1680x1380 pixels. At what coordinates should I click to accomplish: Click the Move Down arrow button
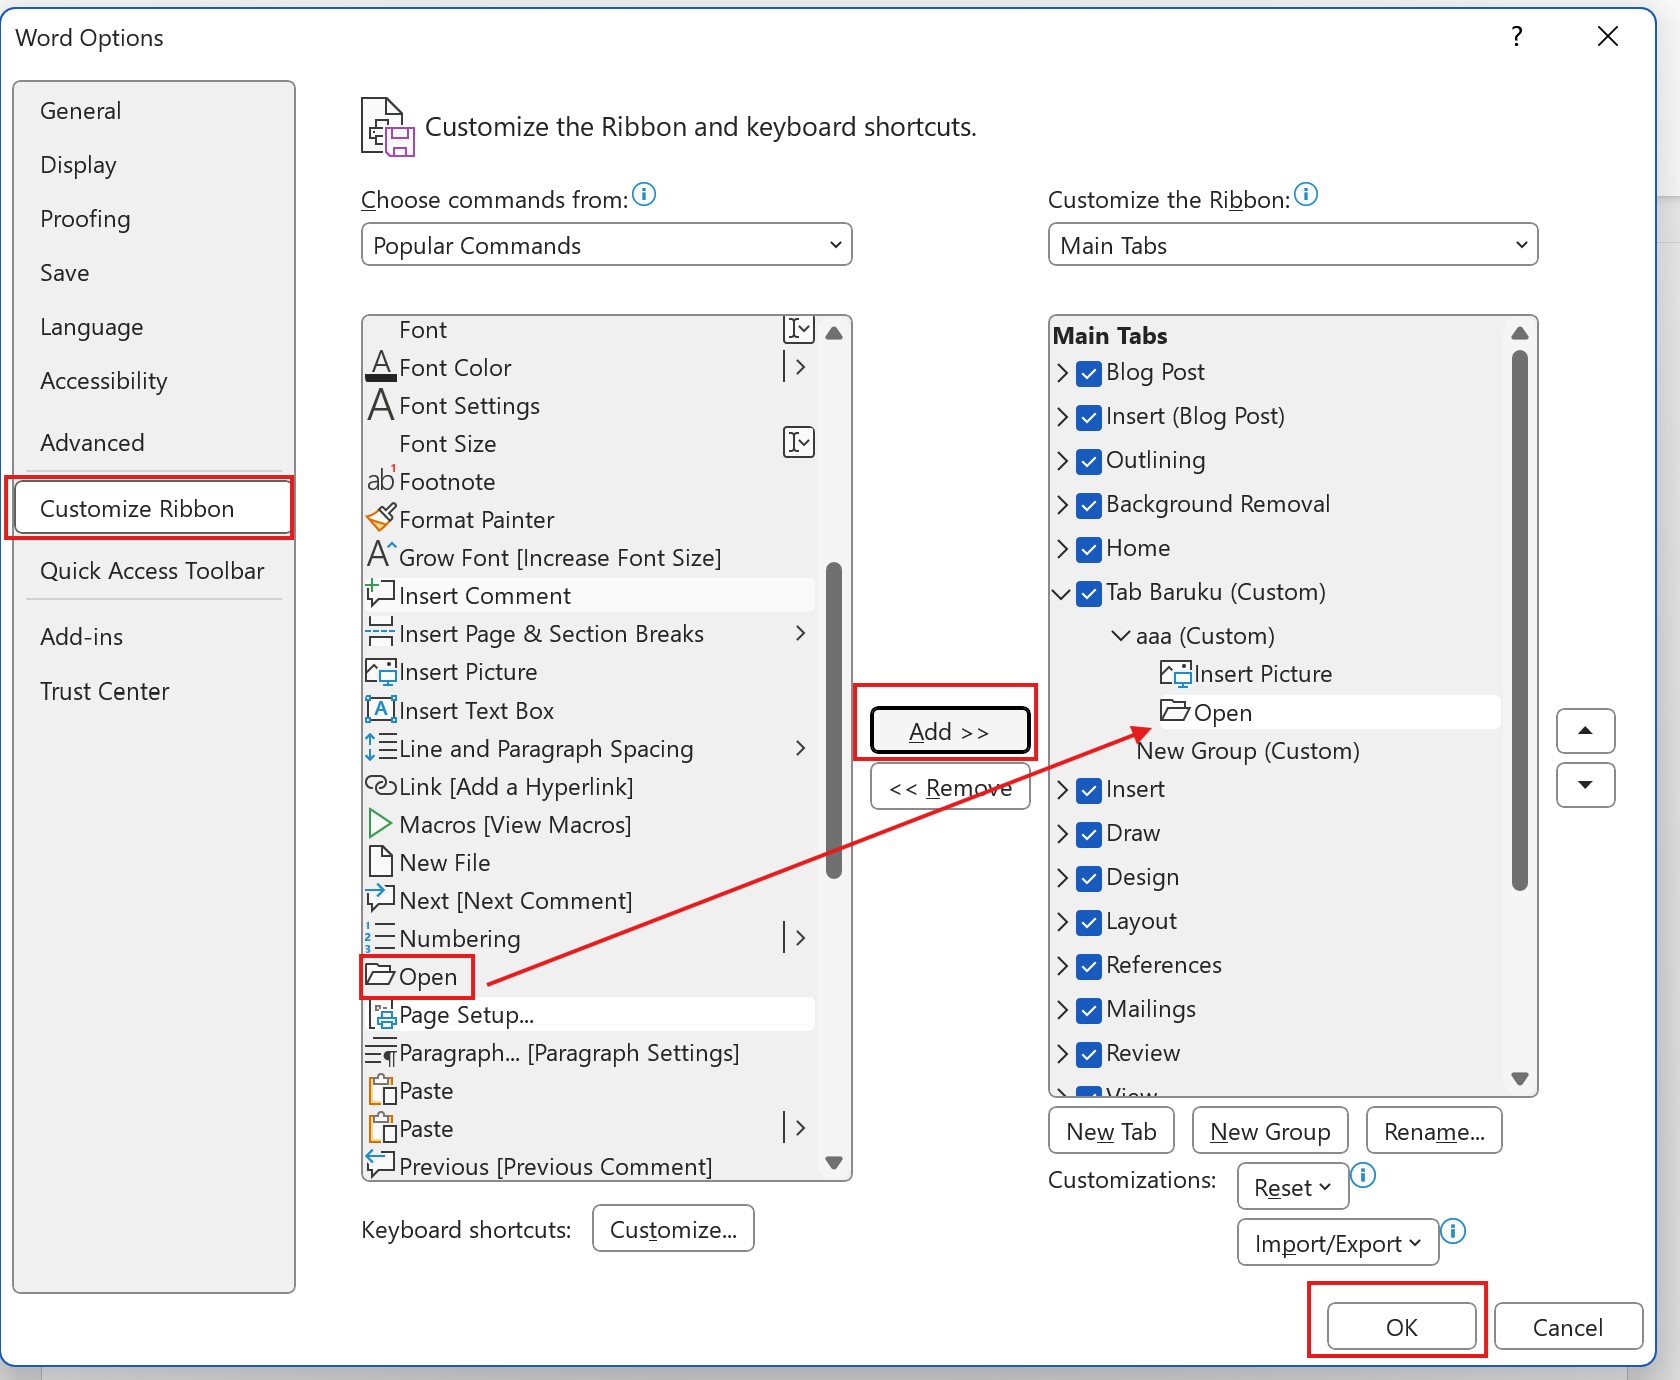1585,785
